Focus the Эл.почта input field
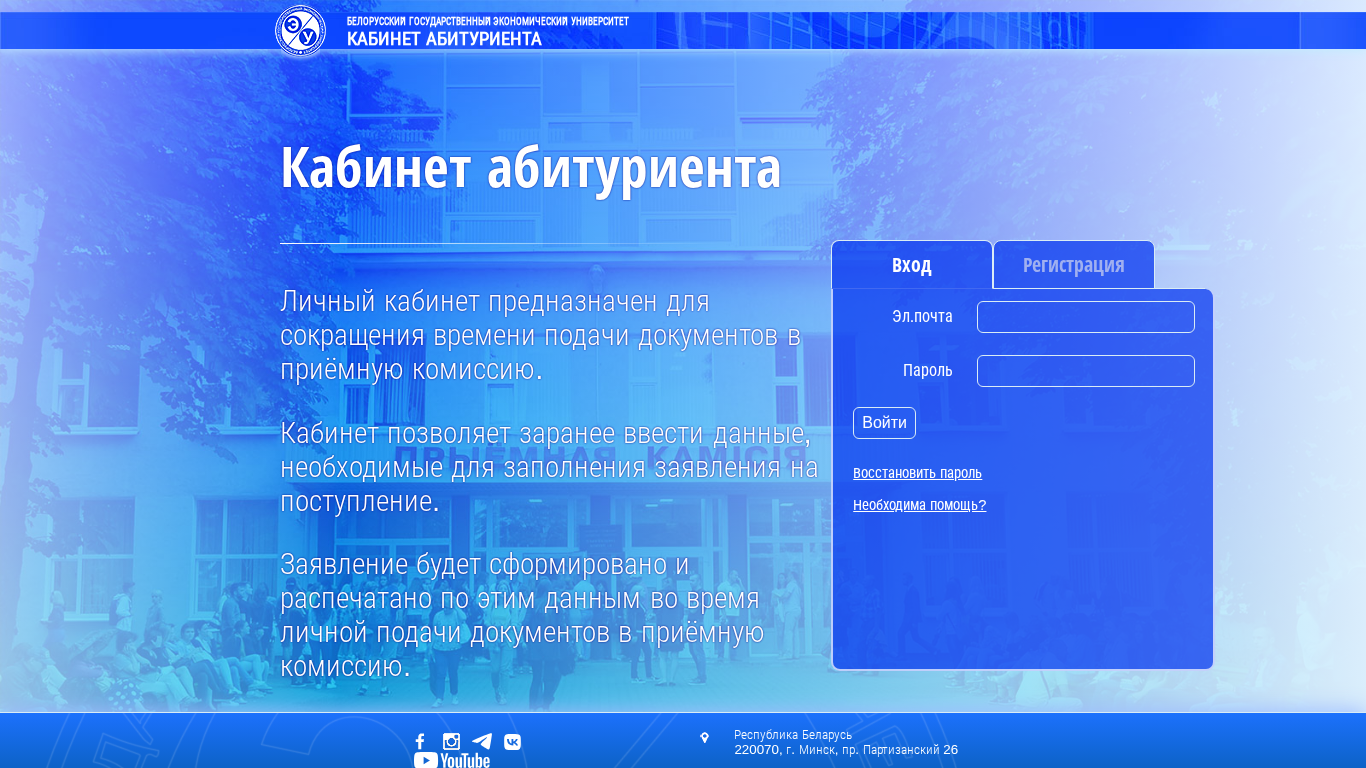Viewport: 1366px width, 768px height. coord(1086,317)
